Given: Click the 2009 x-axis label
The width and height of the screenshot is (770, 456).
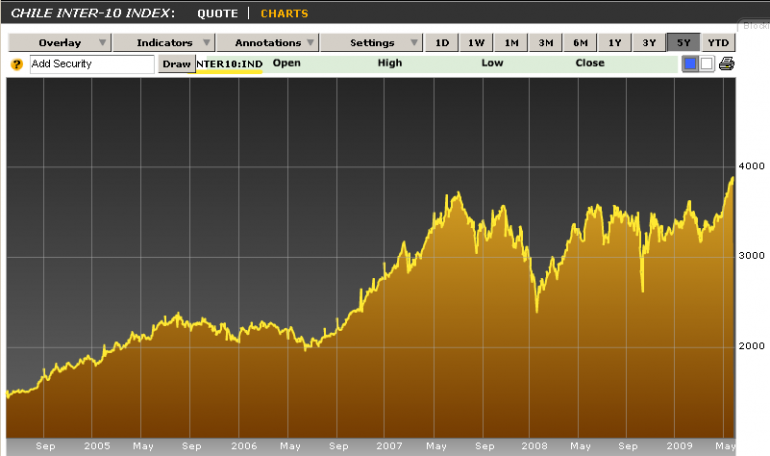Looking at the screenshot, I should pyautogui.click(x=679, y=446).
